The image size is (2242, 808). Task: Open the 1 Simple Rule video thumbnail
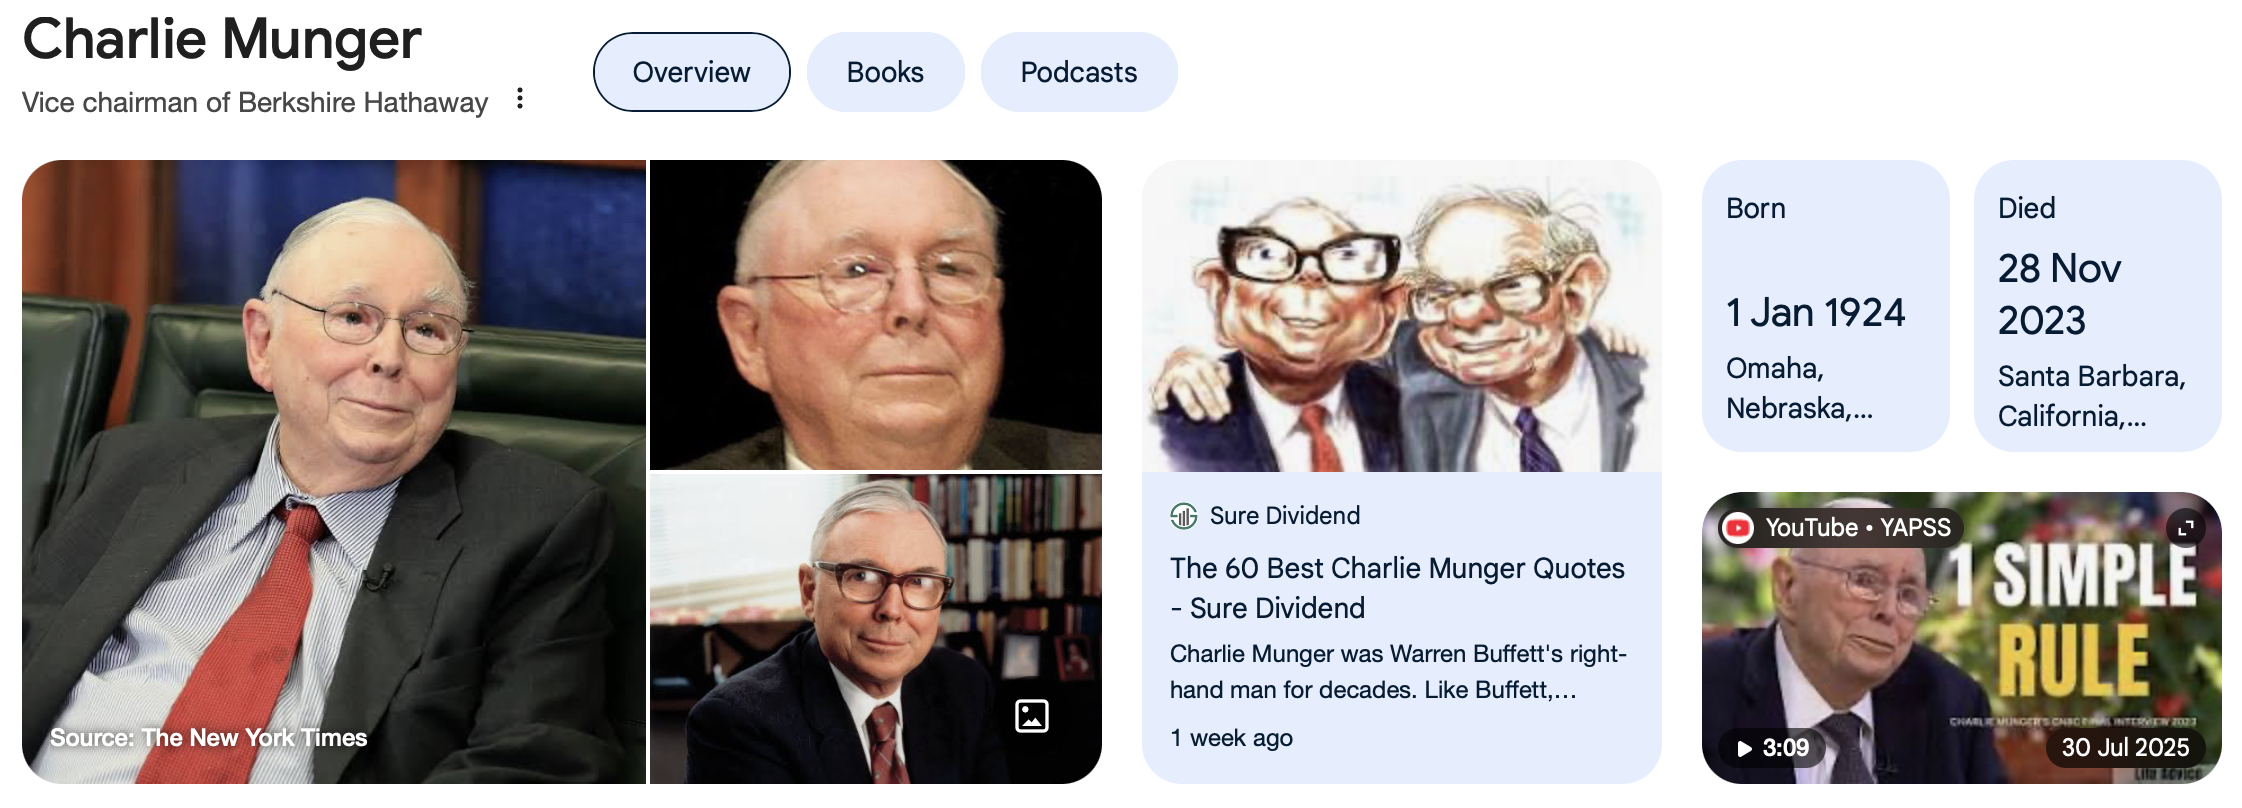pos(1962,638)
